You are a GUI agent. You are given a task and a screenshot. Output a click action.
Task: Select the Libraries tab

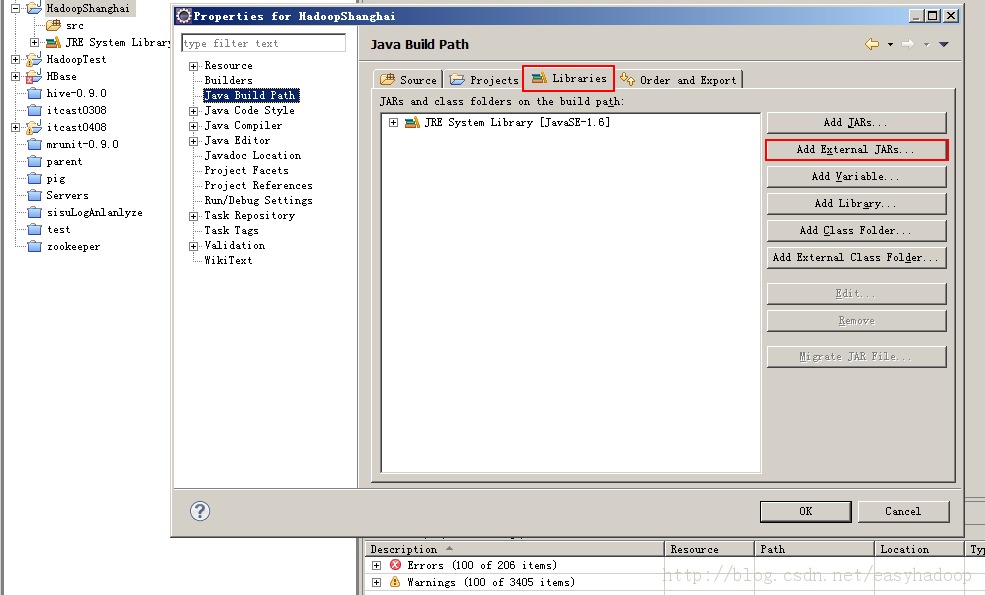click(569, 79)
